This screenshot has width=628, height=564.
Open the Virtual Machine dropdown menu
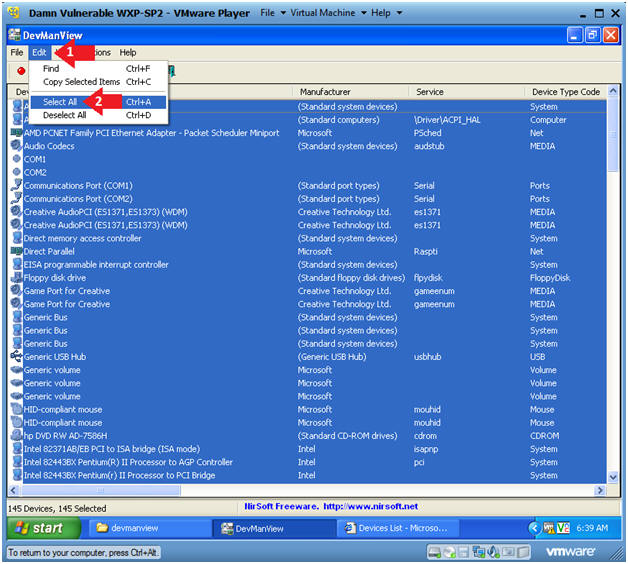(x=328, y=13)
